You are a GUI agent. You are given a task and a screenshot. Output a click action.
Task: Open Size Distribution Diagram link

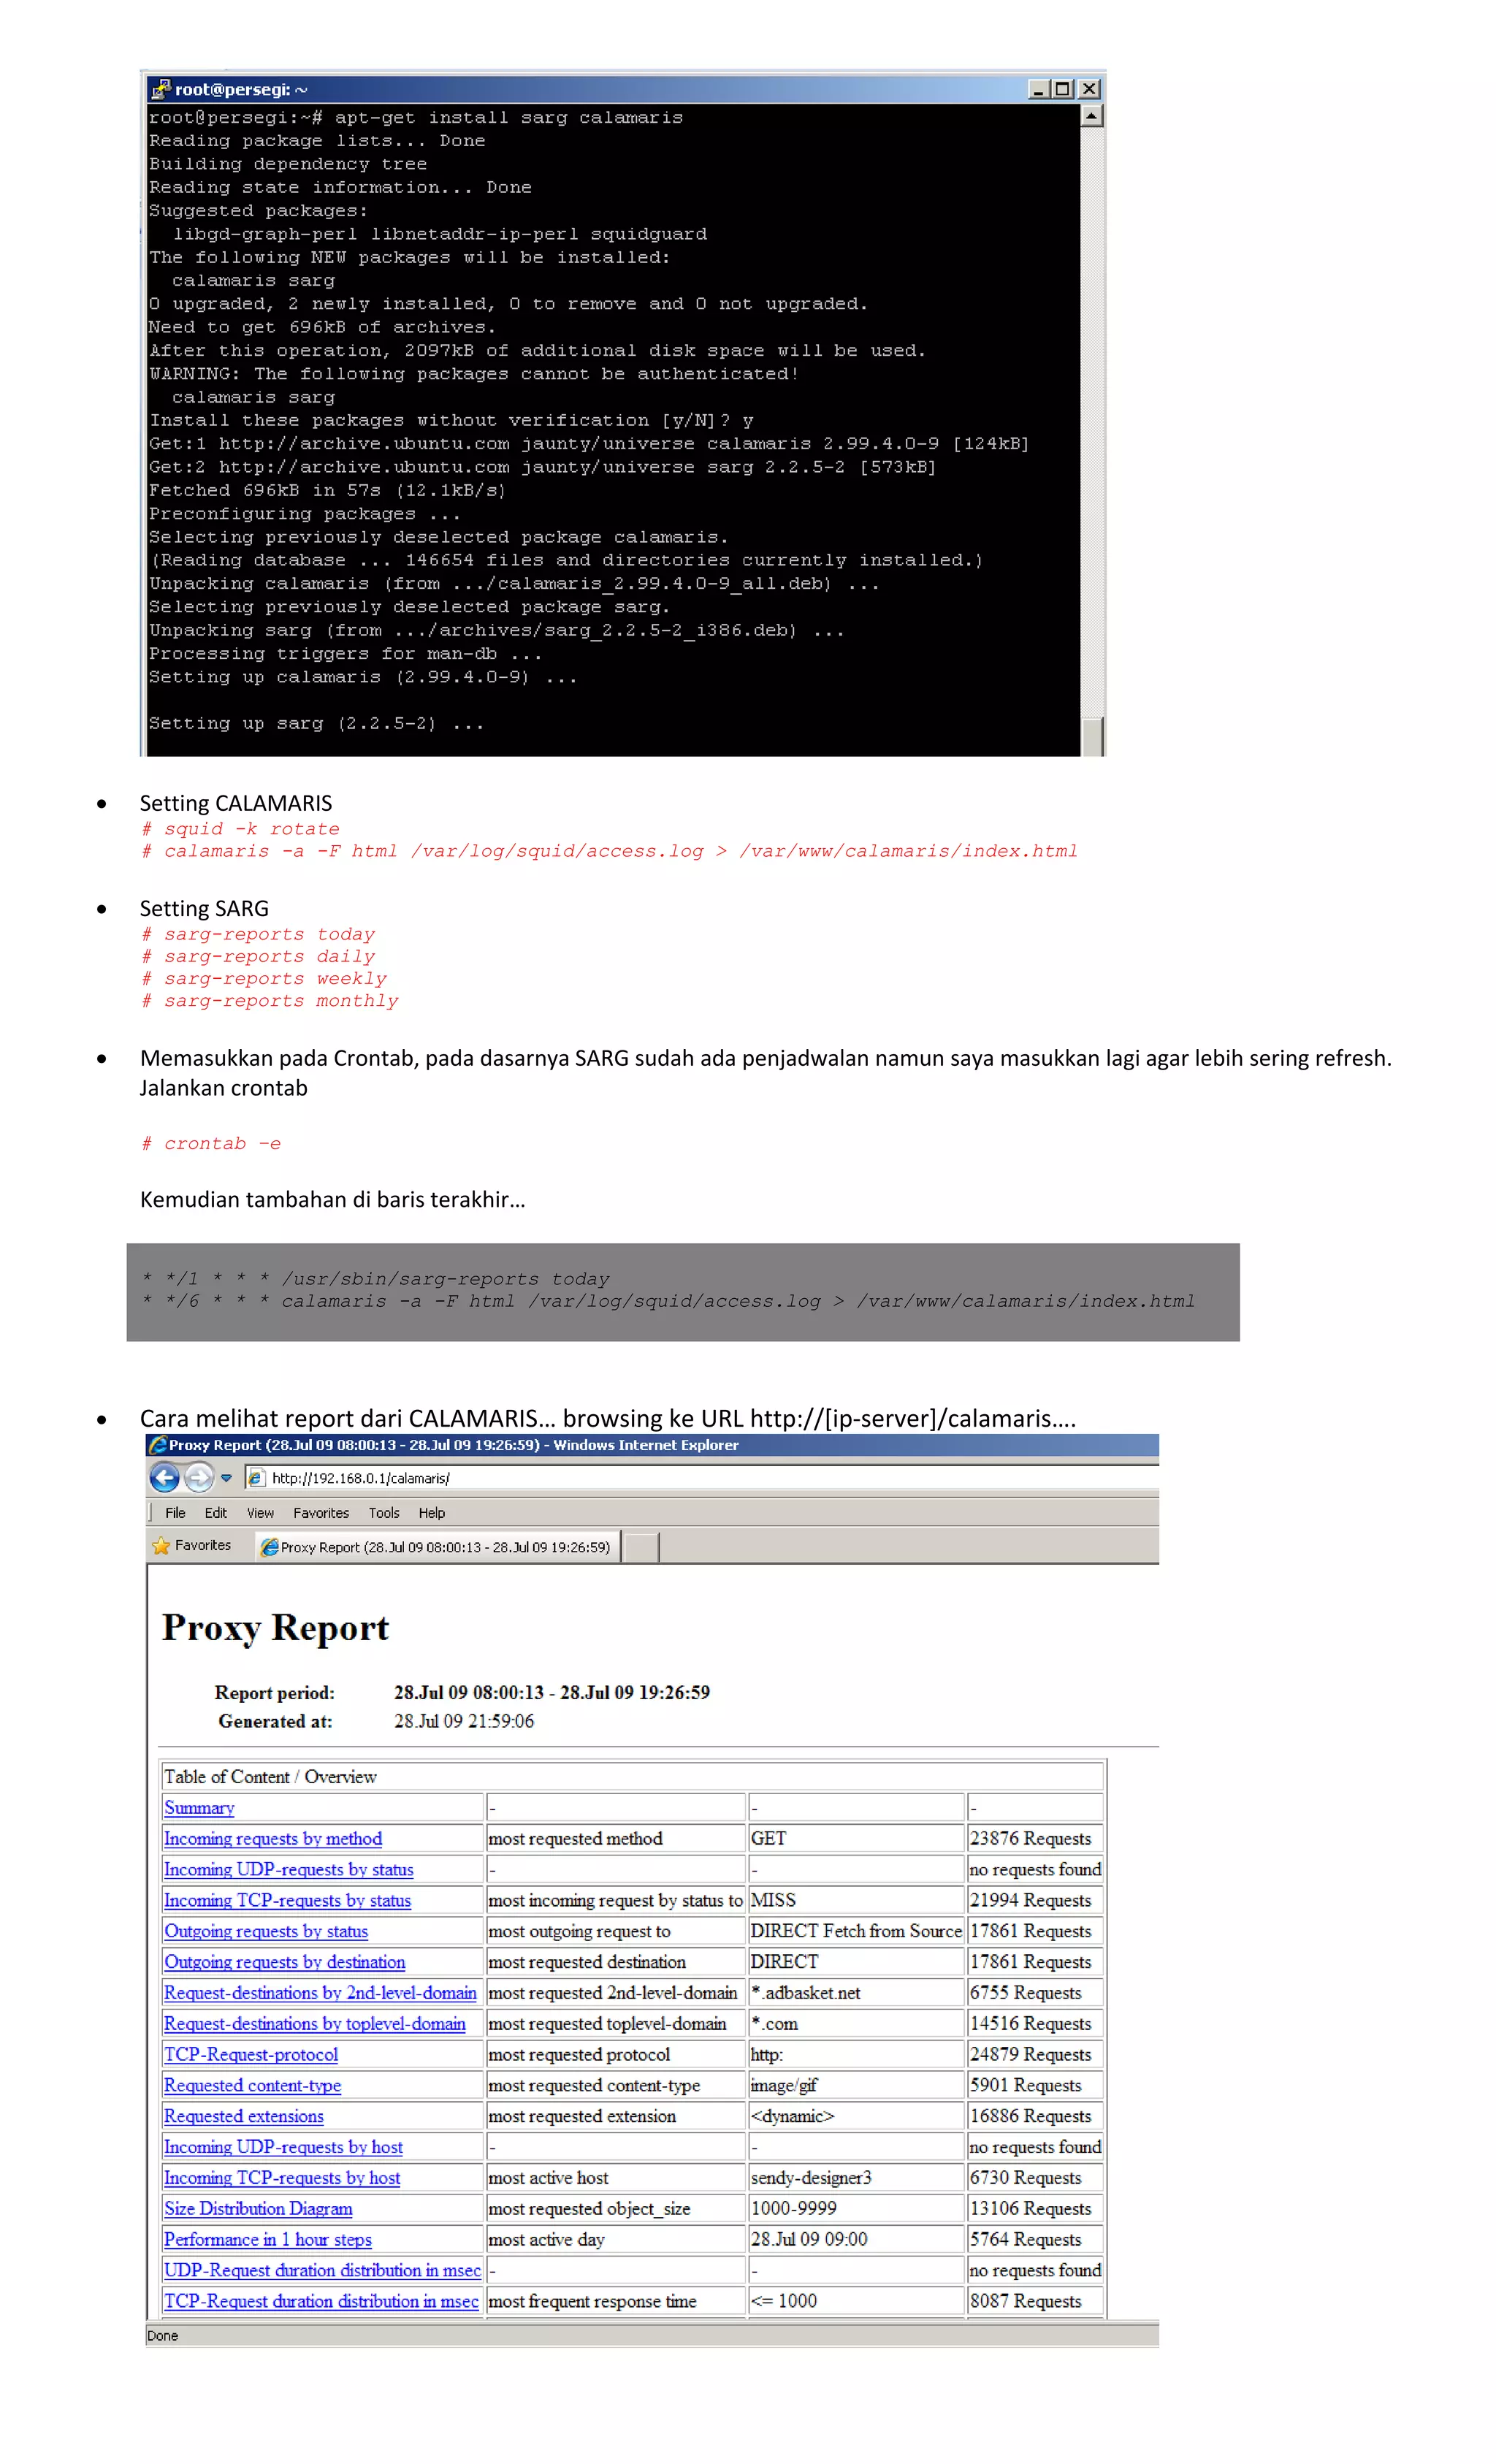pos(258,2208)
